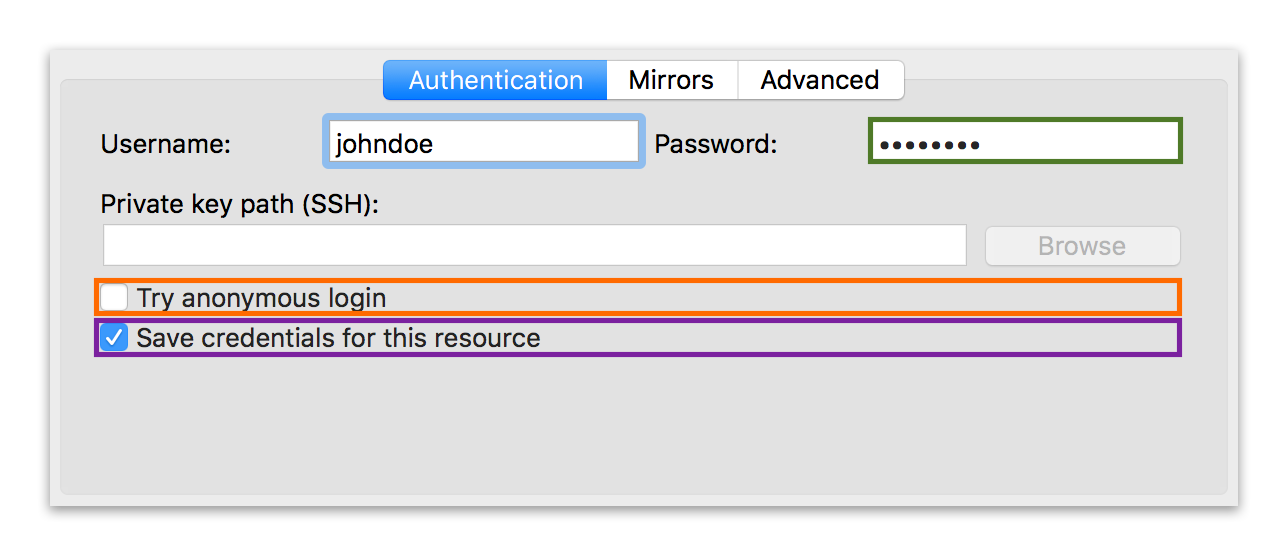1288x556 pixels.
Task: Click the "Try anonymous login" label text
Action: [261, 298]
